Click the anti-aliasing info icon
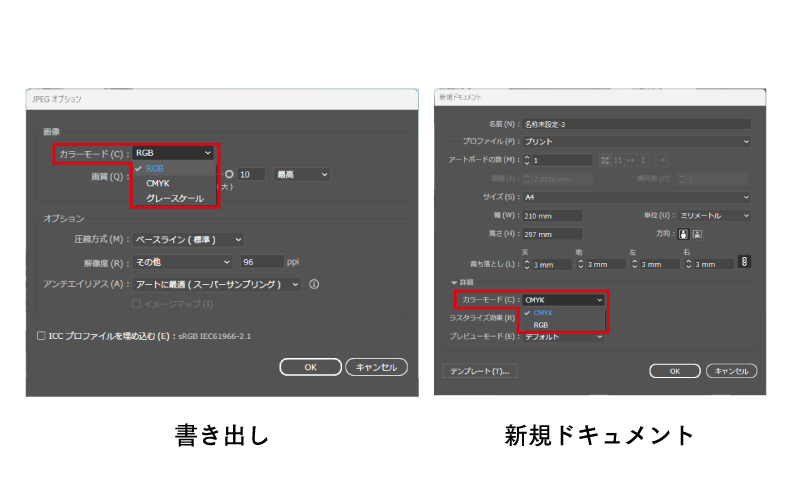Image resolution: width=792 pixels, height=485 pixels. click(314, 284)
